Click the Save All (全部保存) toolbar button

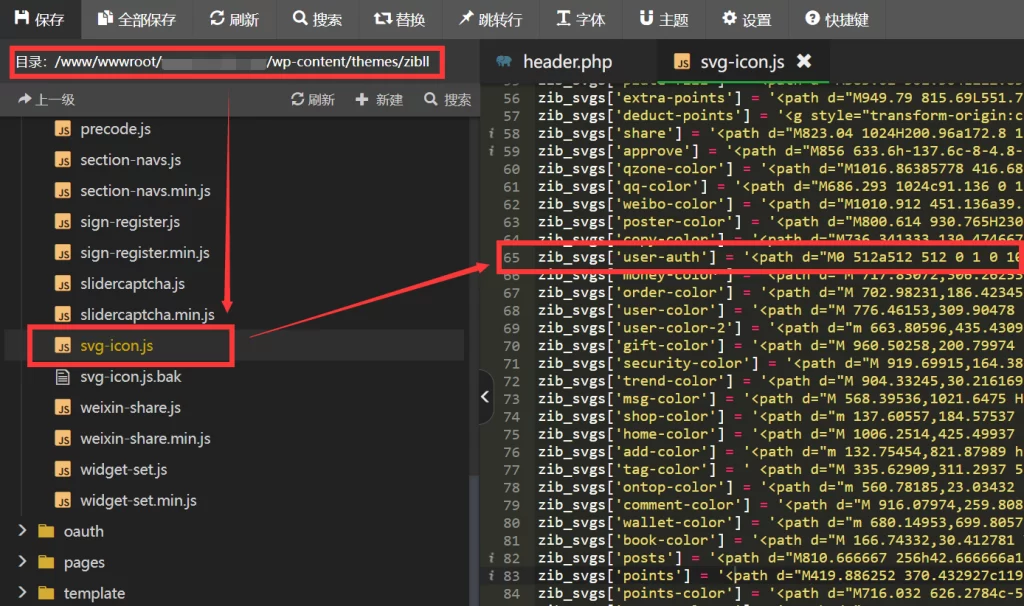point(136,19)
